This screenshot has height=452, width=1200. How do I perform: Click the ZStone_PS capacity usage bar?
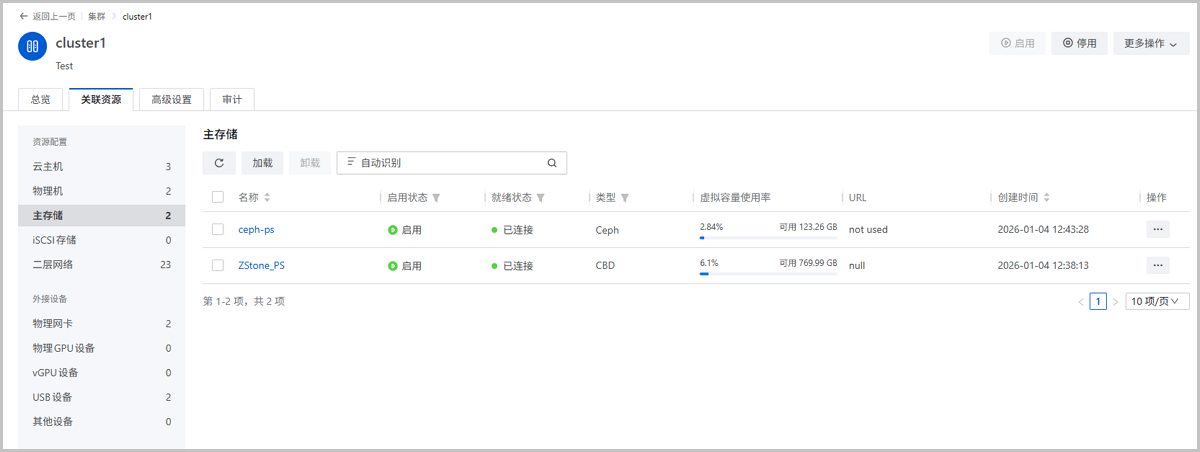(767, 273)
